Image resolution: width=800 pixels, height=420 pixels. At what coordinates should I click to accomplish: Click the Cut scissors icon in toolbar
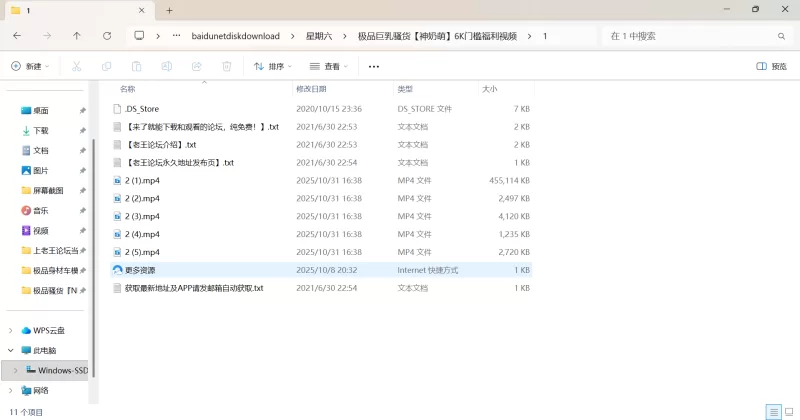(x=76, y=67)
